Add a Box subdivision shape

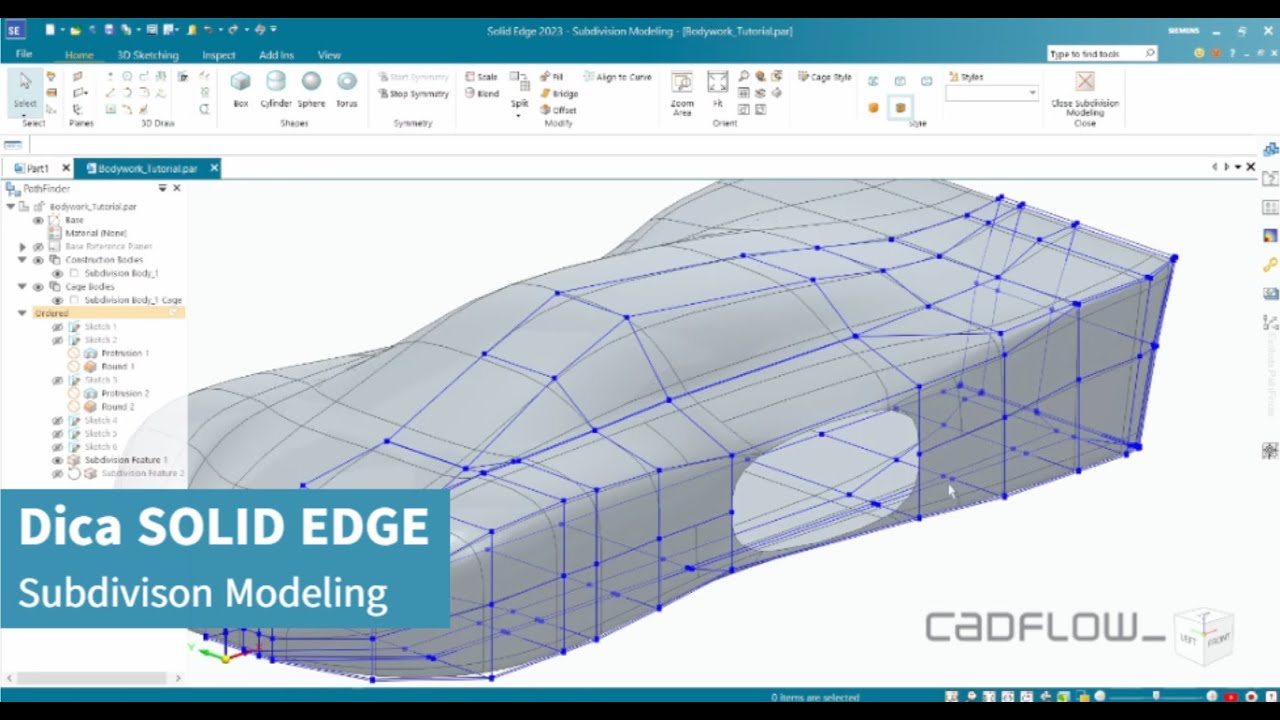pyautogui.click(x=240, y=89)
